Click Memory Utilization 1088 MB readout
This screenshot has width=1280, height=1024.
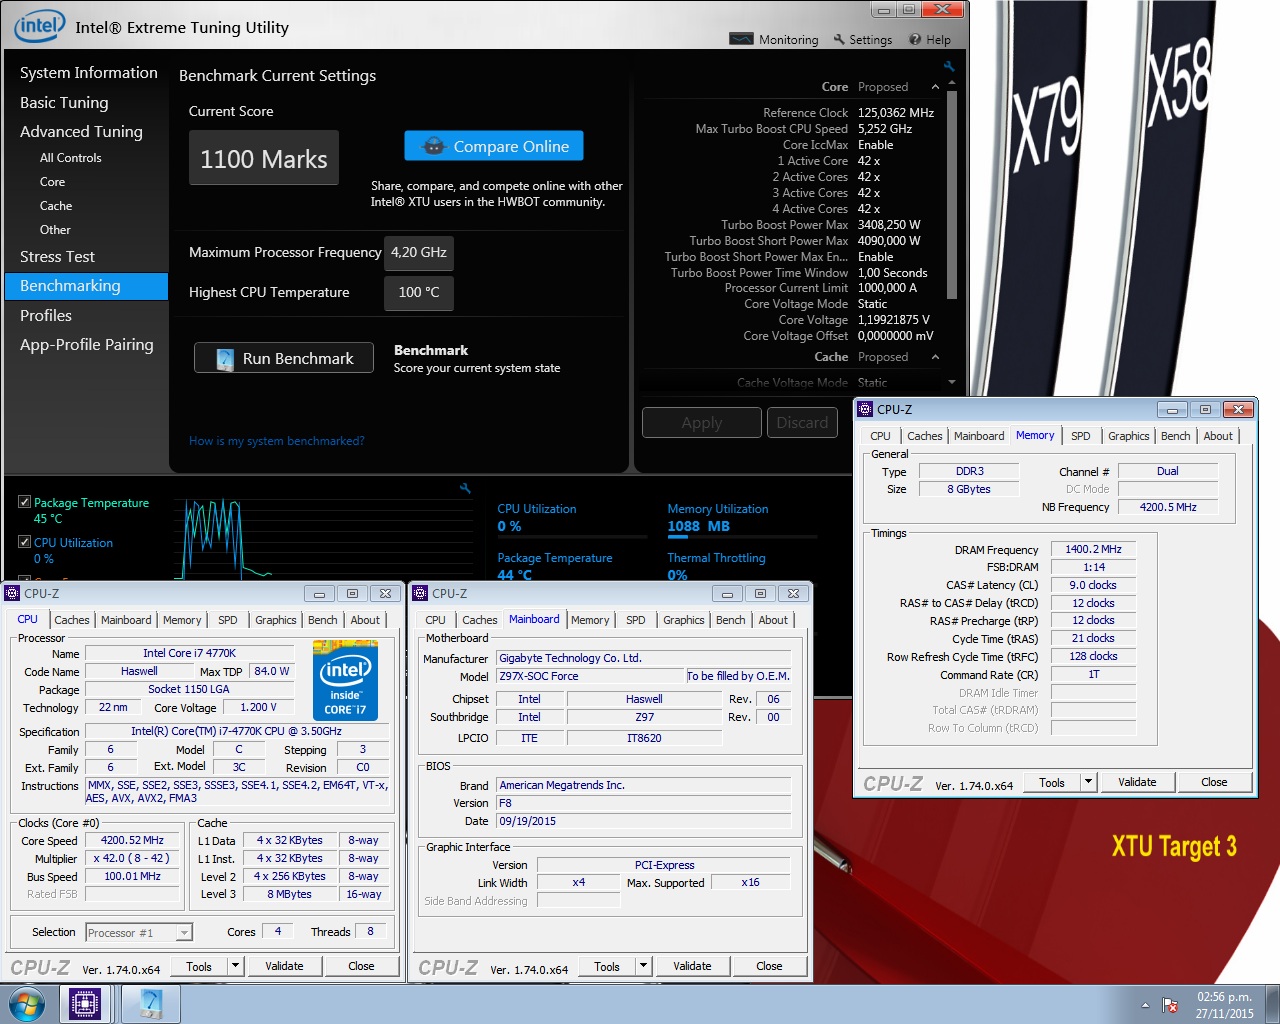click(698, 526)
